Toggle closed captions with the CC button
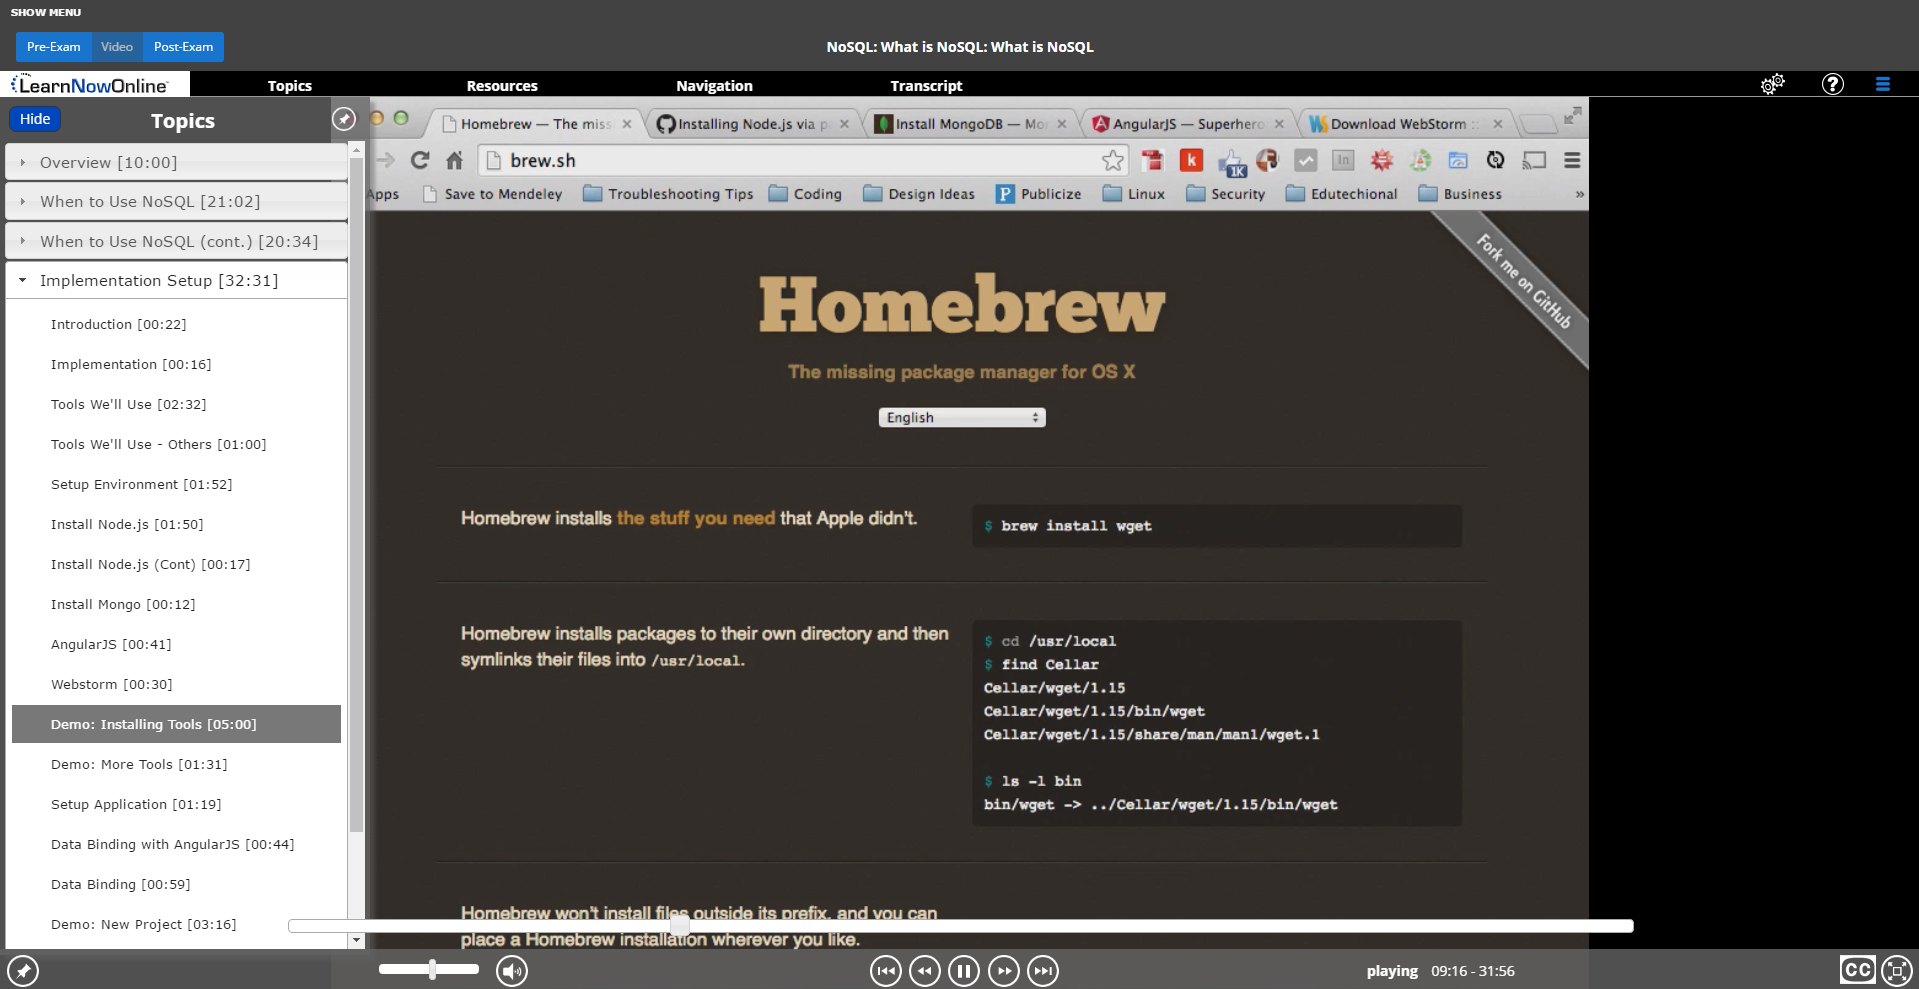 pyautogui.click(x=1857, y=970)
